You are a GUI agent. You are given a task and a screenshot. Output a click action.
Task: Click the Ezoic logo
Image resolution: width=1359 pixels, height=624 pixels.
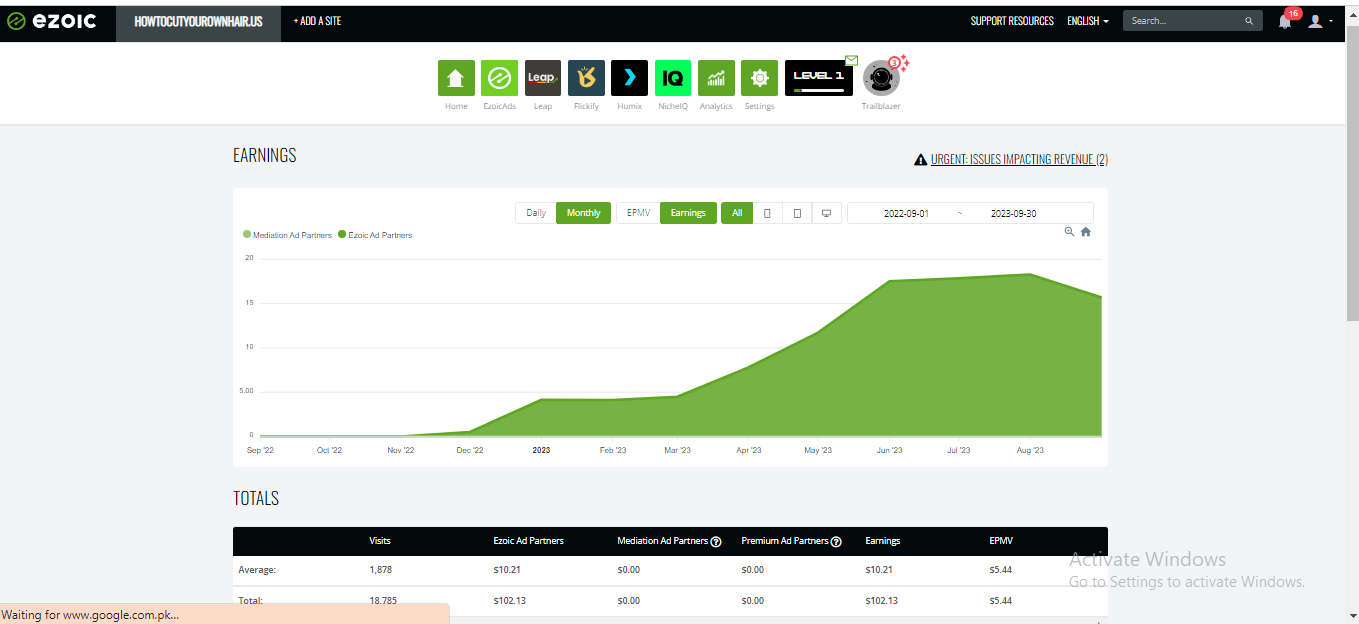pyautogui.click(x=52, y=21)
